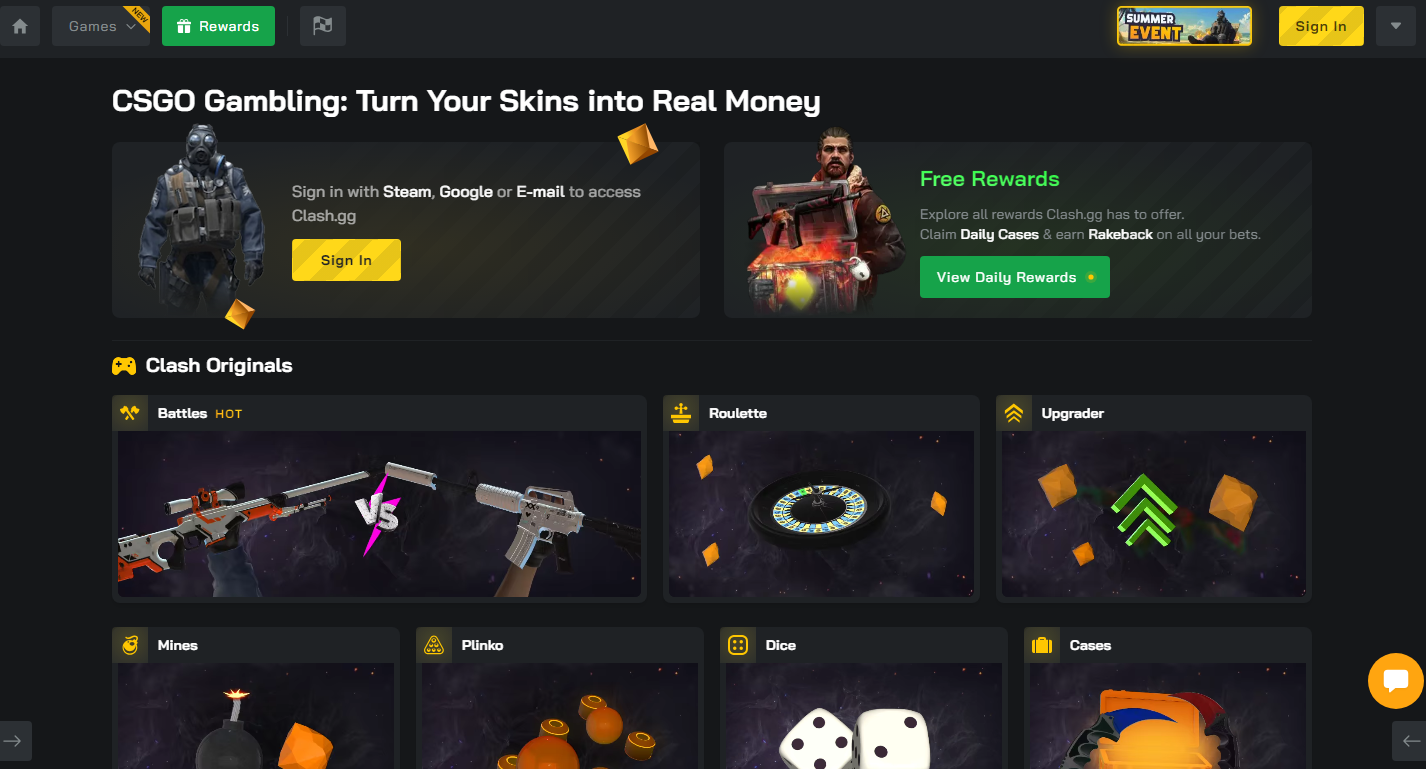Open the top-right caret dropdown
The image size is (1426, 769).
(x=1396, y=26)
